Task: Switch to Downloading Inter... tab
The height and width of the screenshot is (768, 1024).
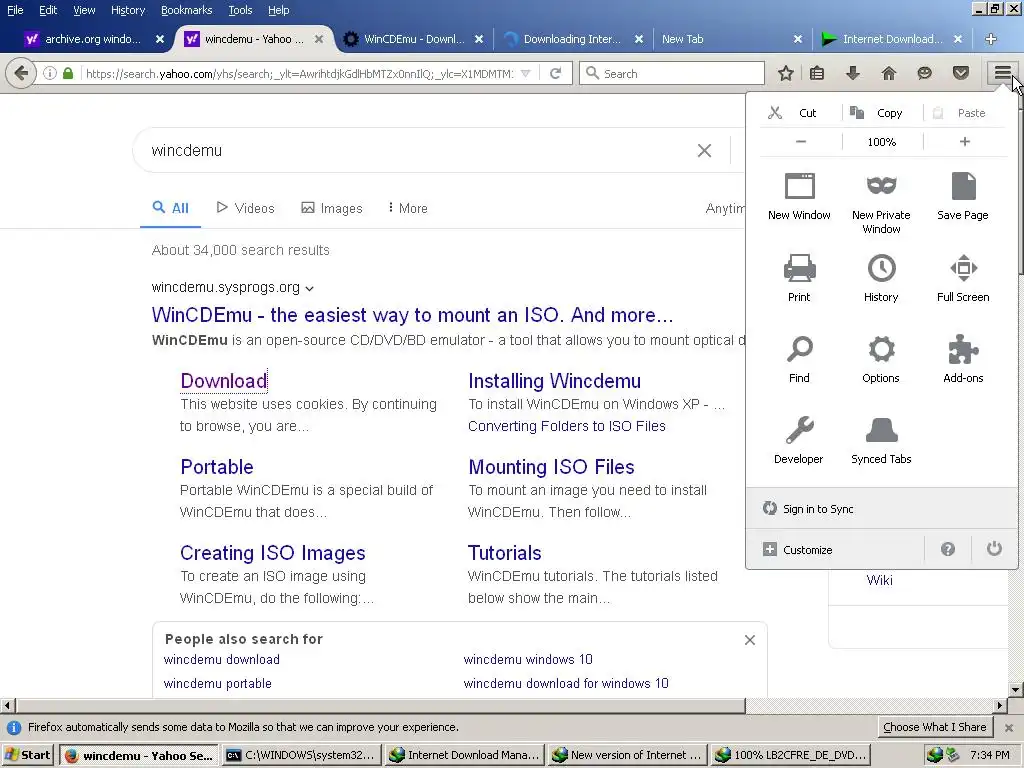Action: [x=573, y=39]
